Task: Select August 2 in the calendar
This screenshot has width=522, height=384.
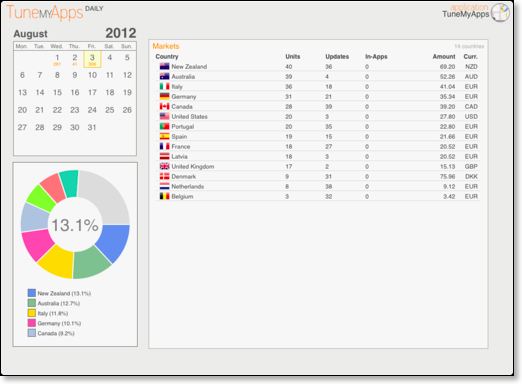Action: point(75,59)
